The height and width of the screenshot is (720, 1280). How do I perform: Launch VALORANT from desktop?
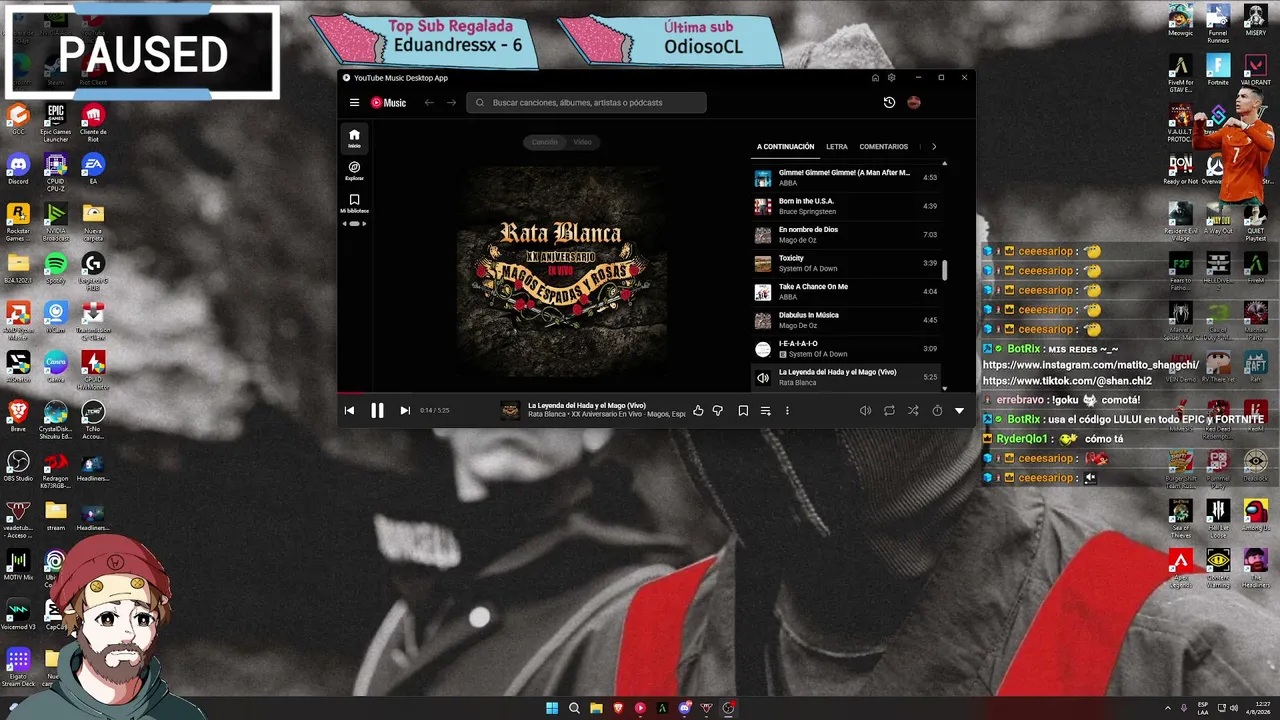click(x=1255, y=69)
